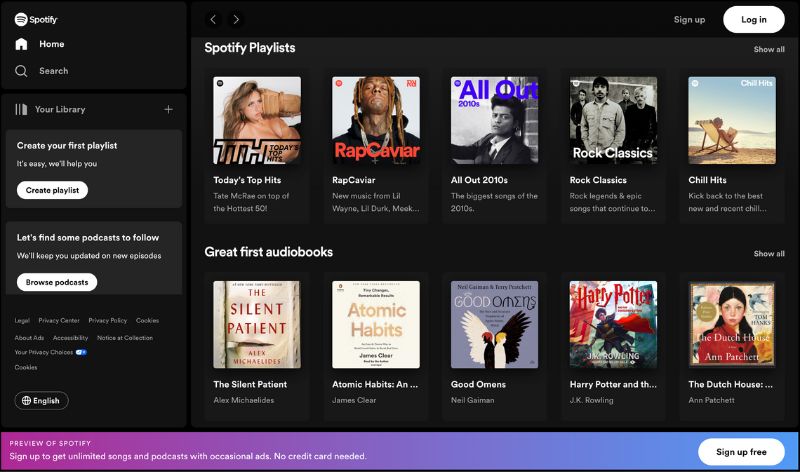Open the Spotify Playlists heading
Viewport: 800px width, 472px height.
click(249, 48)
